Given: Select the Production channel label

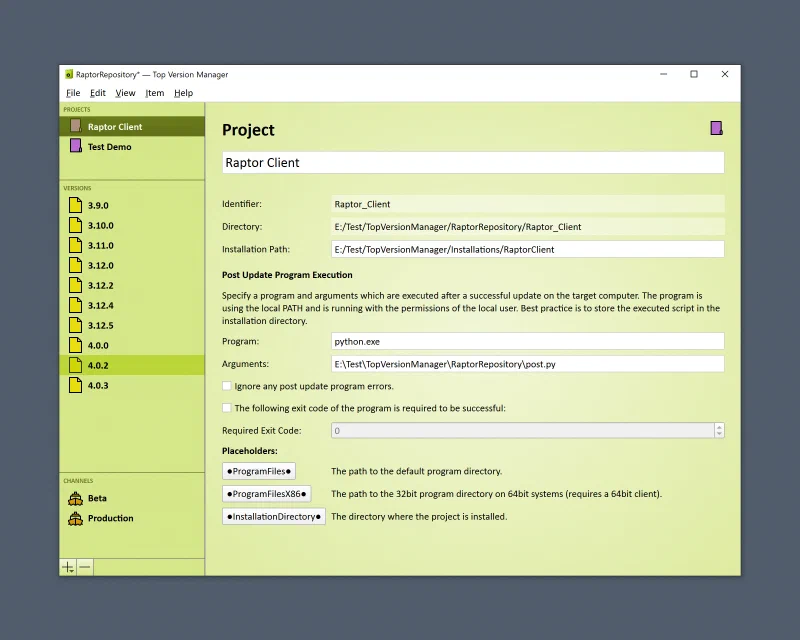Looking at the screenshot, I should 110,518.
